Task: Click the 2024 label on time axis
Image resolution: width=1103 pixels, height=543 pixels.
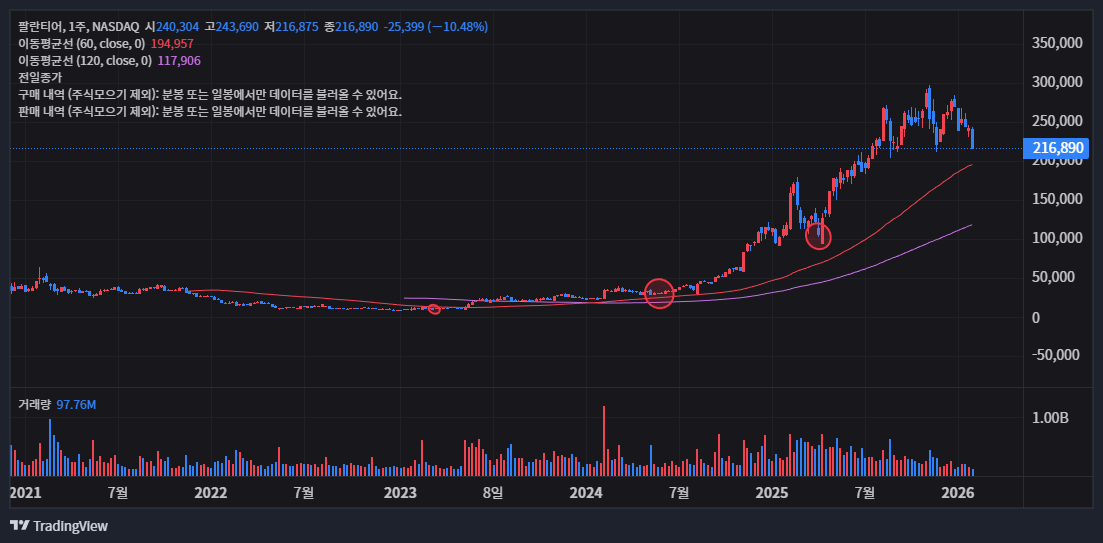Action: 587,492
